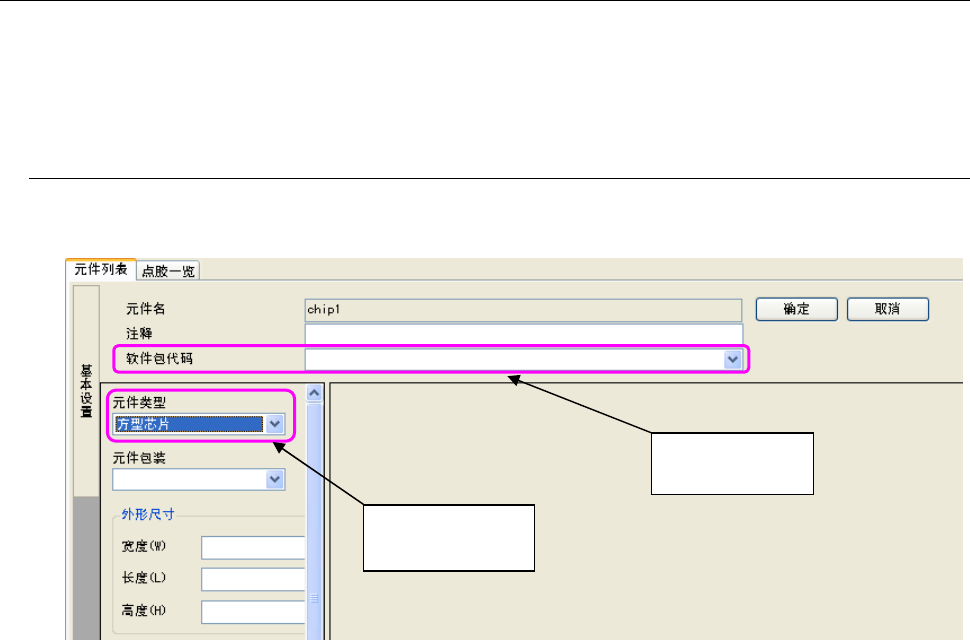Click the 元件名 label
Screen dimensions: 970x640
(x=146, y=309)
